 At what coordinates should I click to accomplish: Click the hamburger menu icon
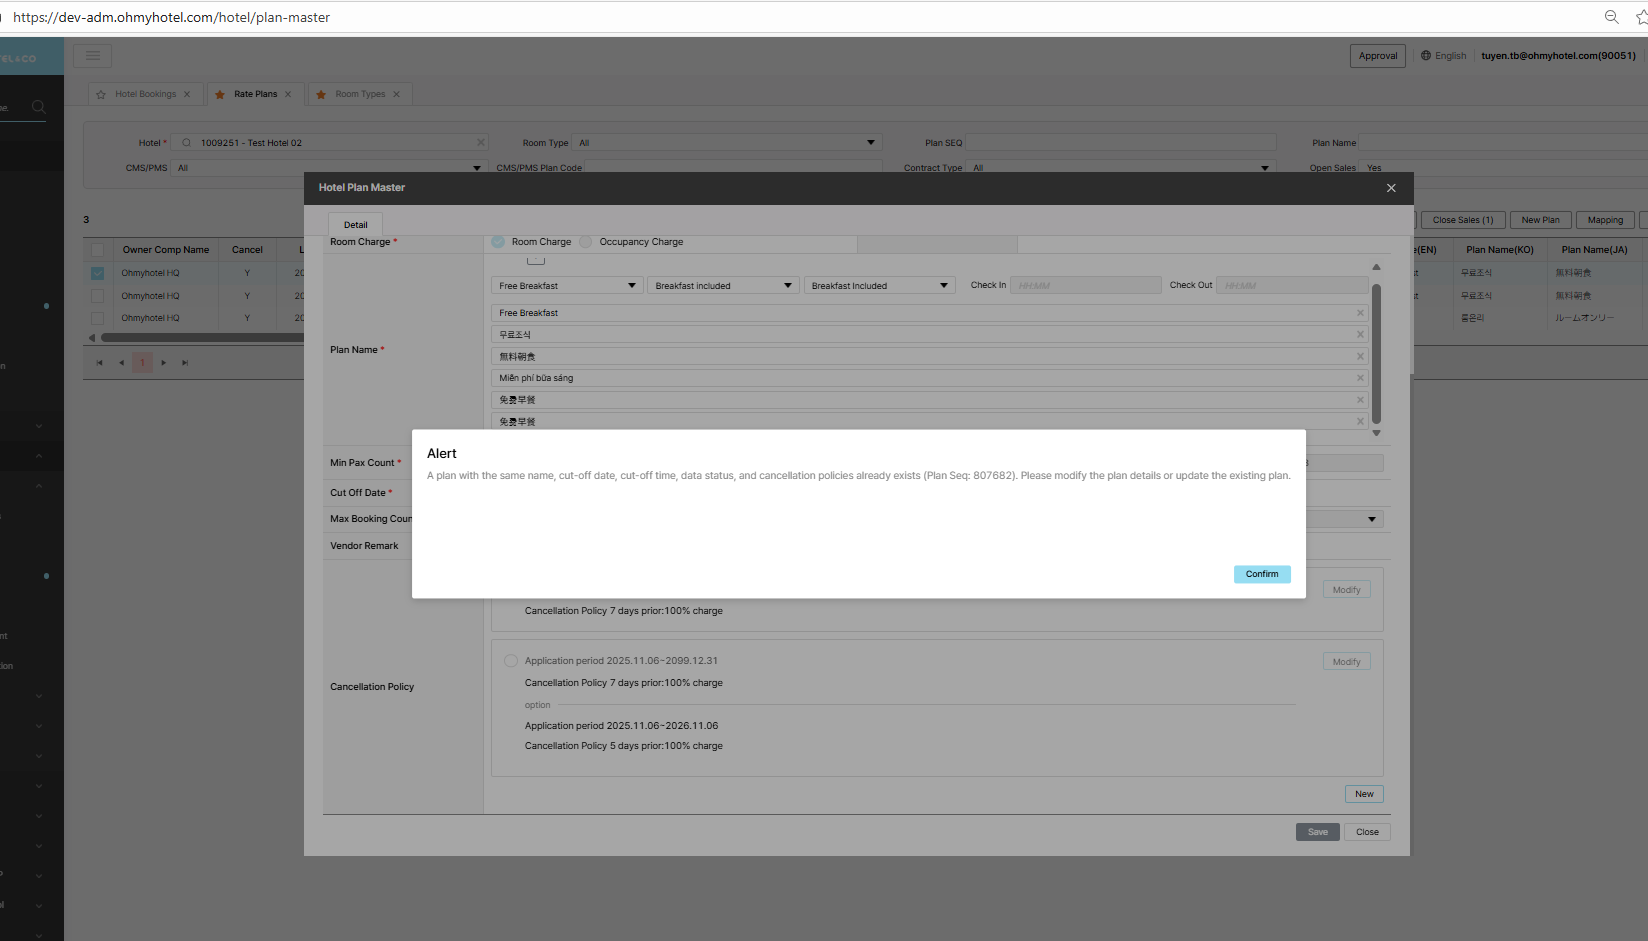pos(92,56)
